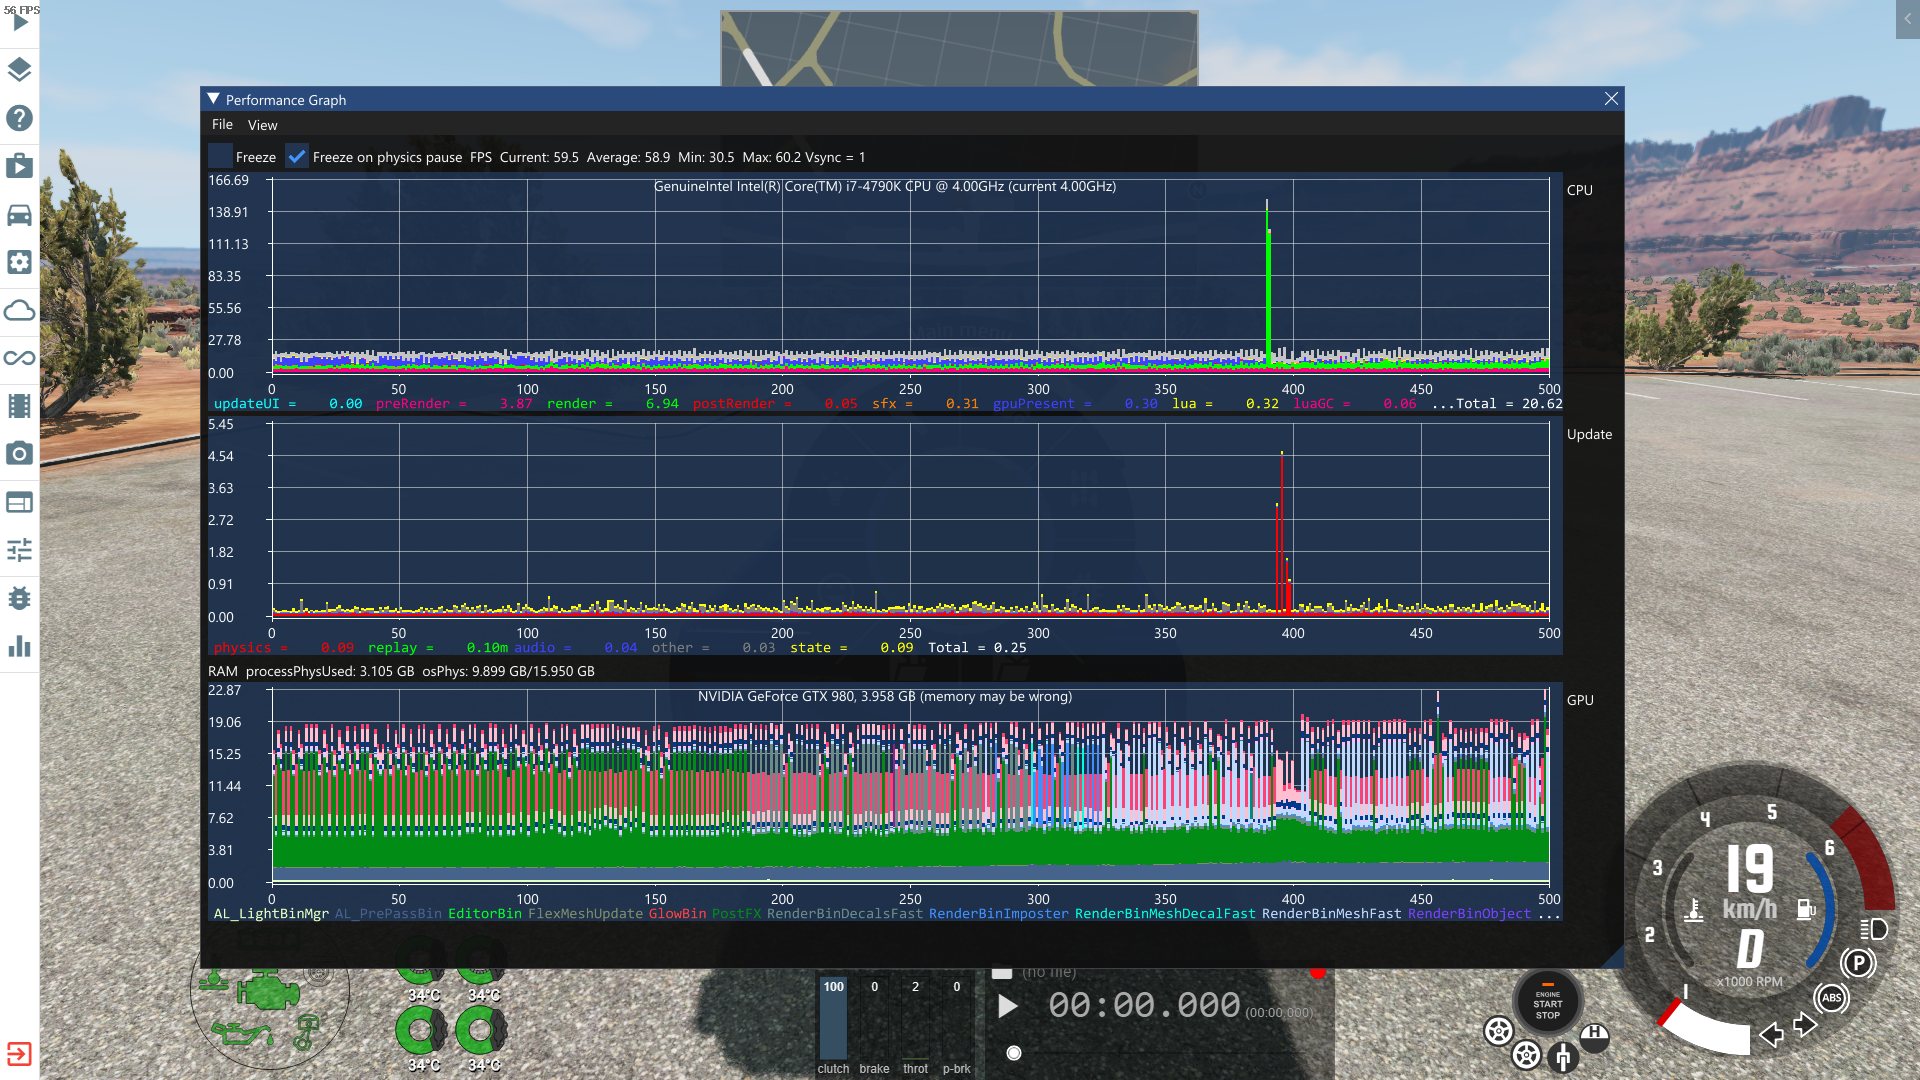Viewport: 1920px width, 1080px height.
Task: Expand the top-right corner chevron panel
Action: (x=1907, y=19)
